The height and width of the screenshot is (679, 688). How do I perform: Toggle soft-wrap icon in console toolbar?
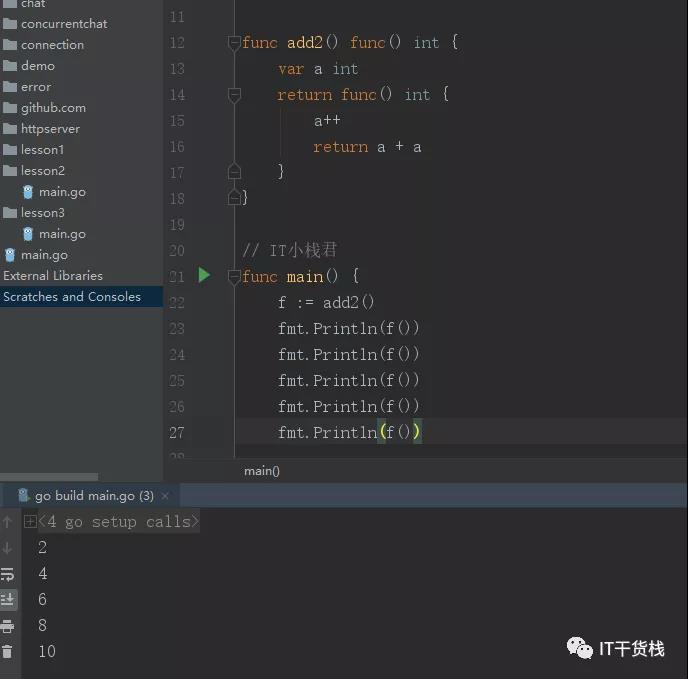[x=7, y=574]
